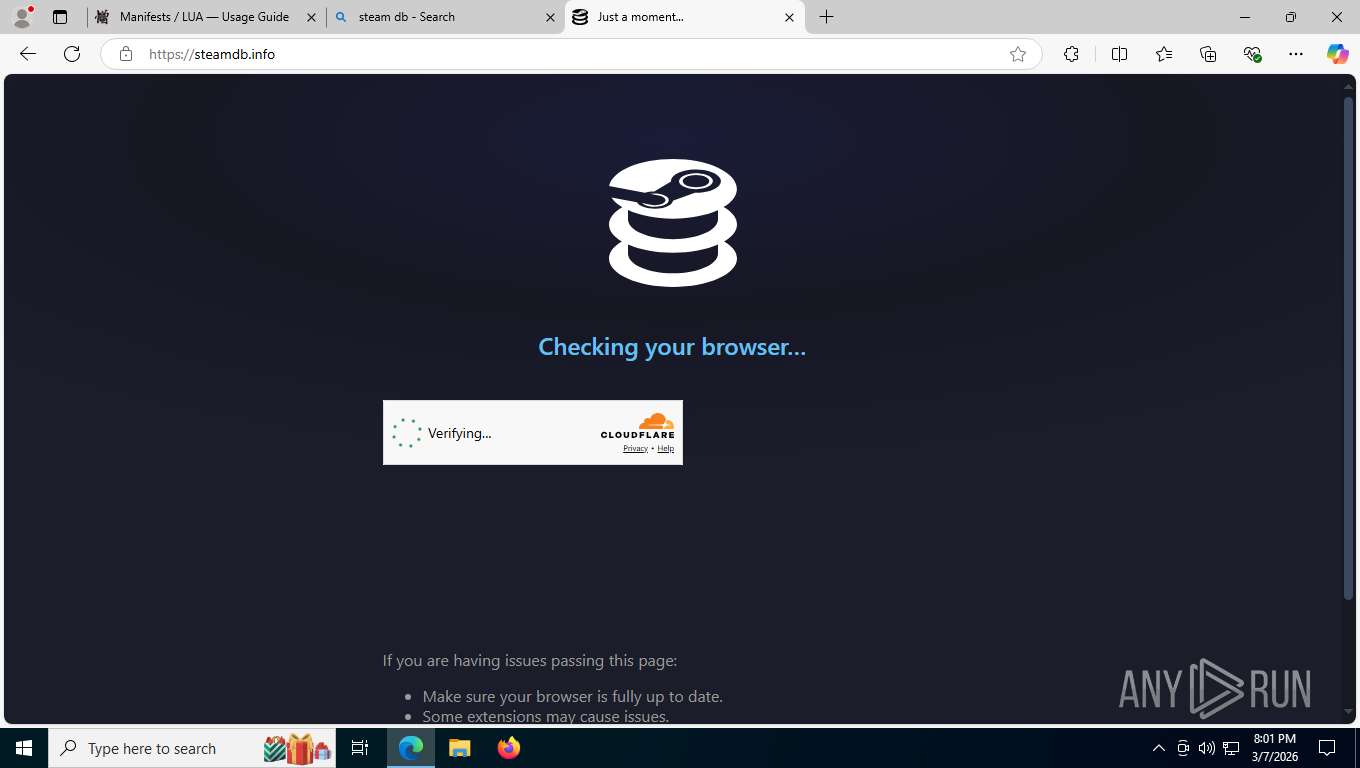Open Collections icon in toolbar
The height and width of the screenshot is (768, 1360).
[1208, 54]
